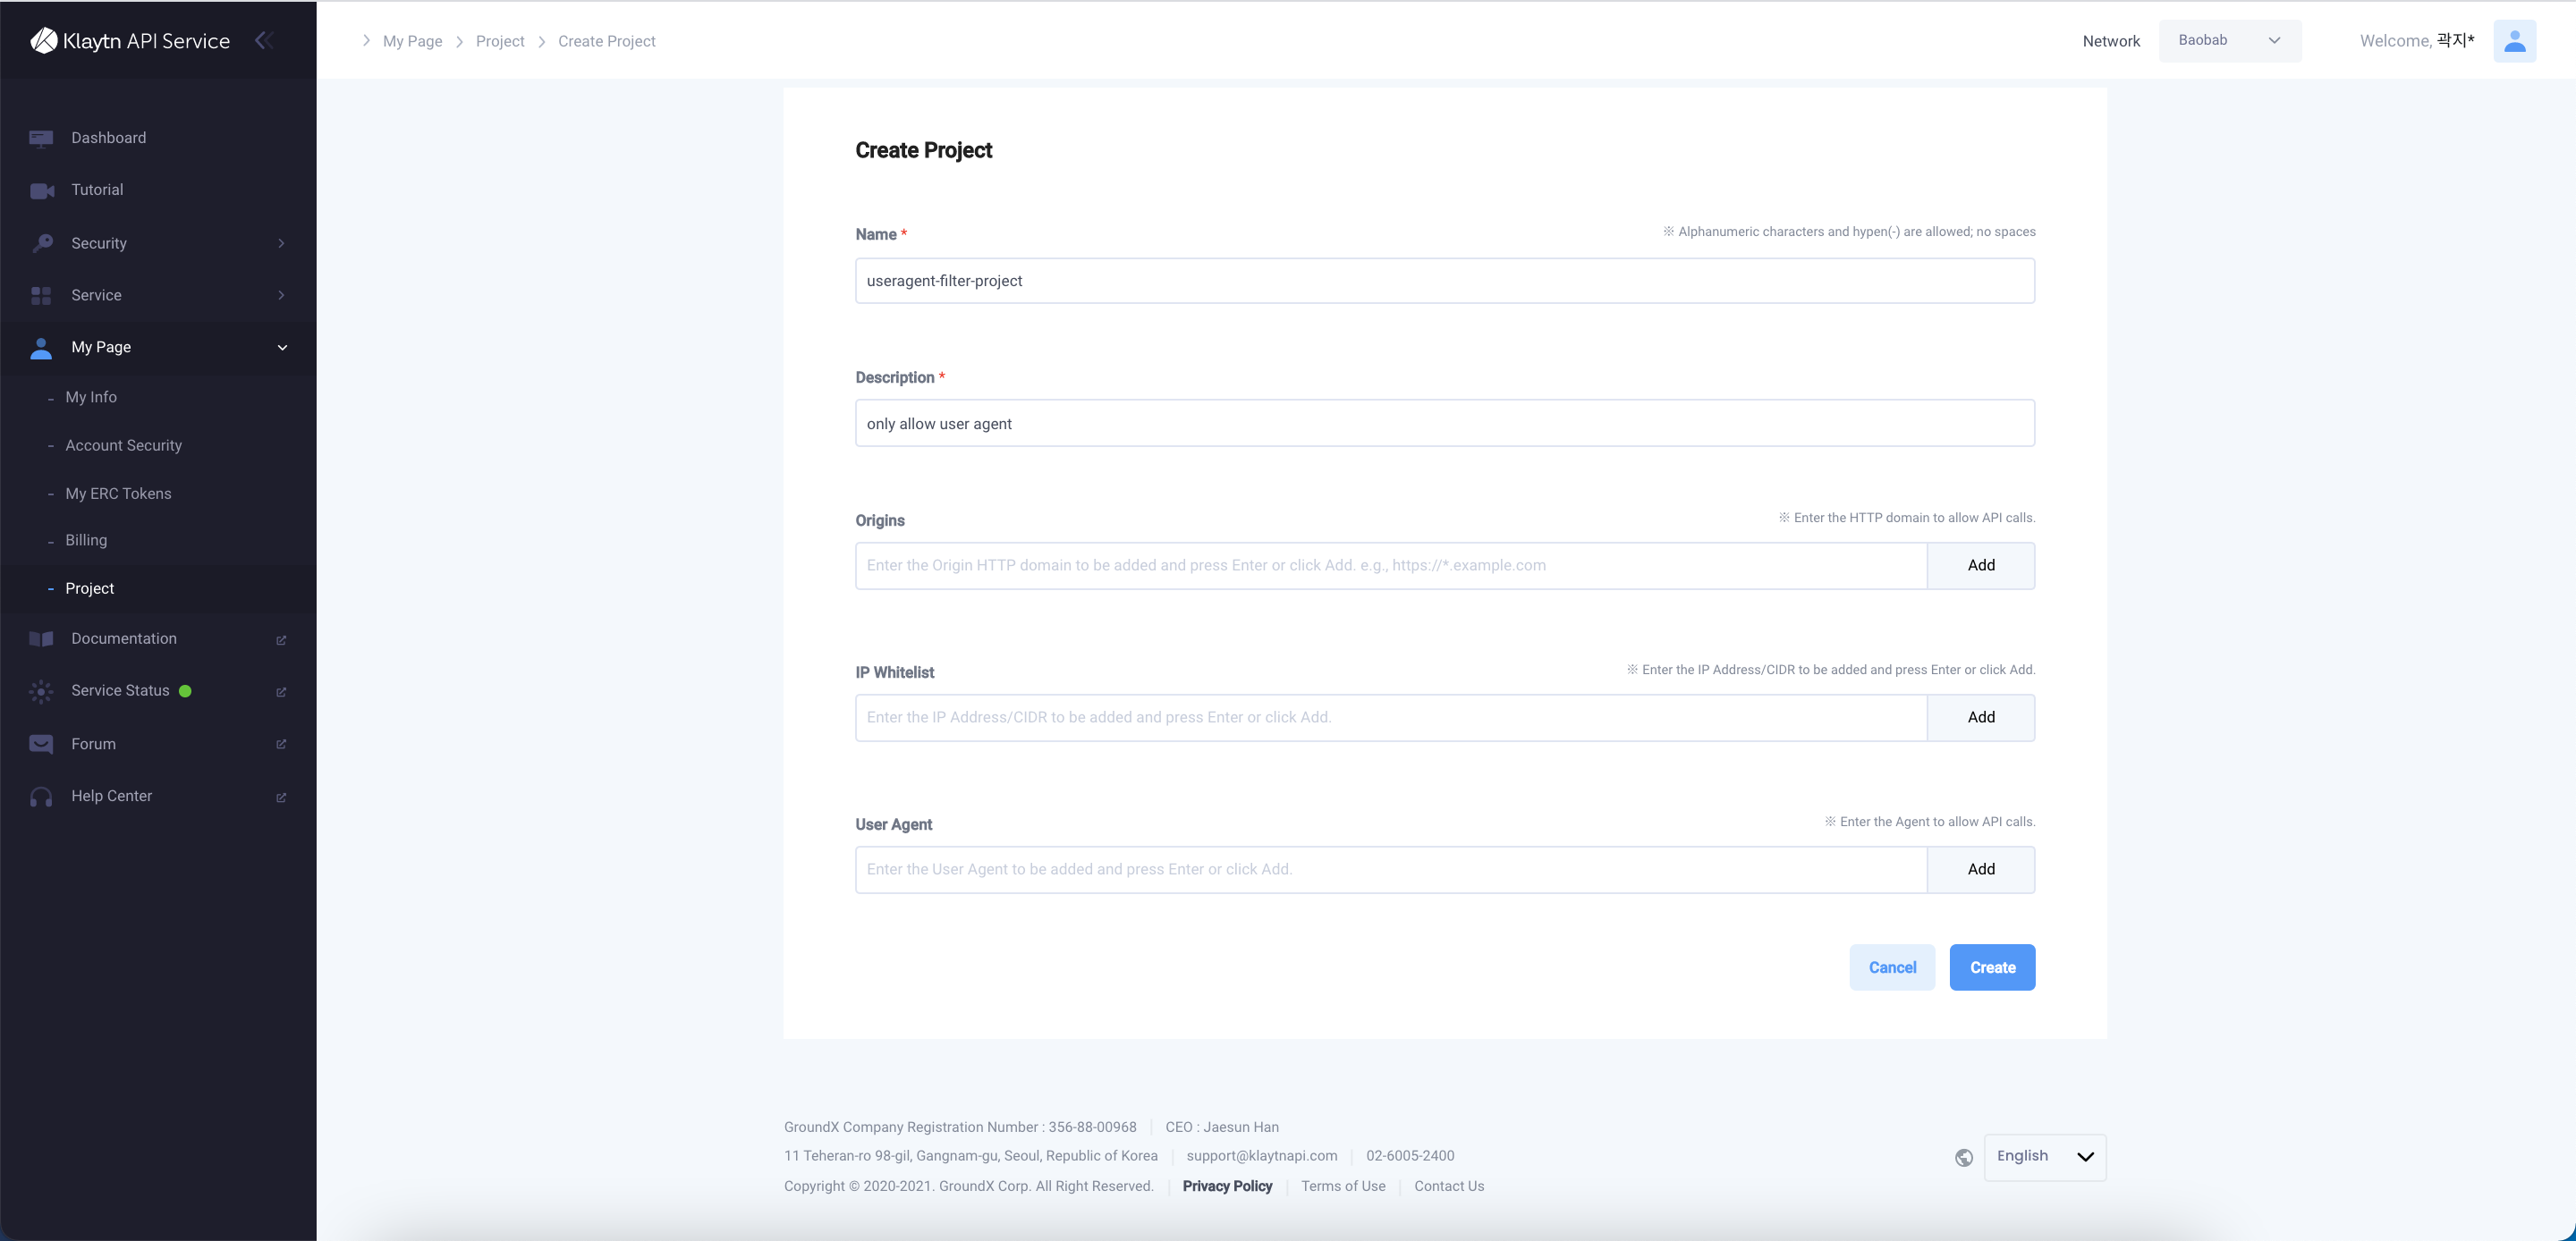The width and height of the screenshot is (2576, 1241).
Task: Click the My Page user profile icon
Action: click(x=2513, y=39)
